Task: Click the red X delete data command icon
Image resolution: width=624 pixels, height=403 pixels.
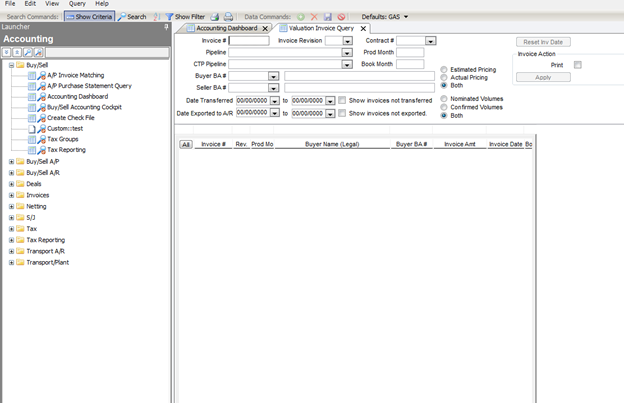Action: [x=314, y=17]
